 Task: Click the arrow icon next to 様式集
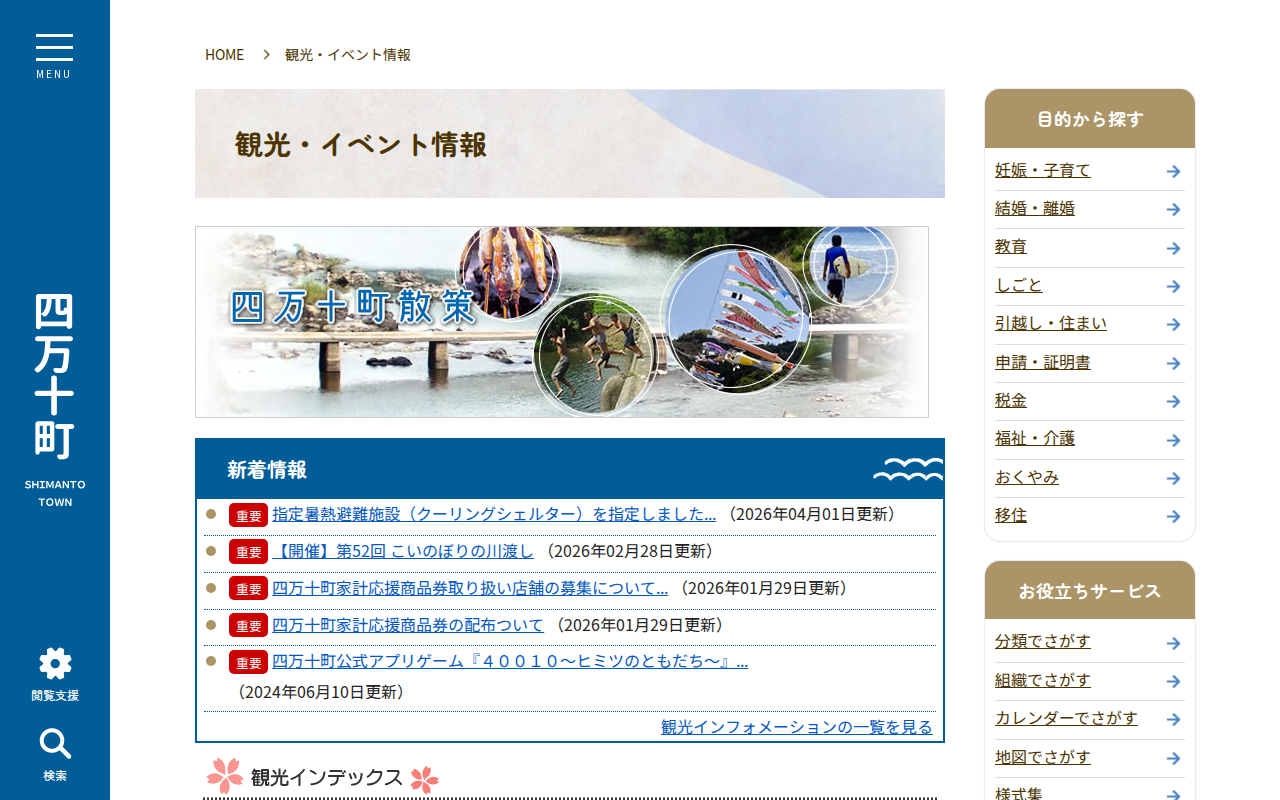[1171, 793]
